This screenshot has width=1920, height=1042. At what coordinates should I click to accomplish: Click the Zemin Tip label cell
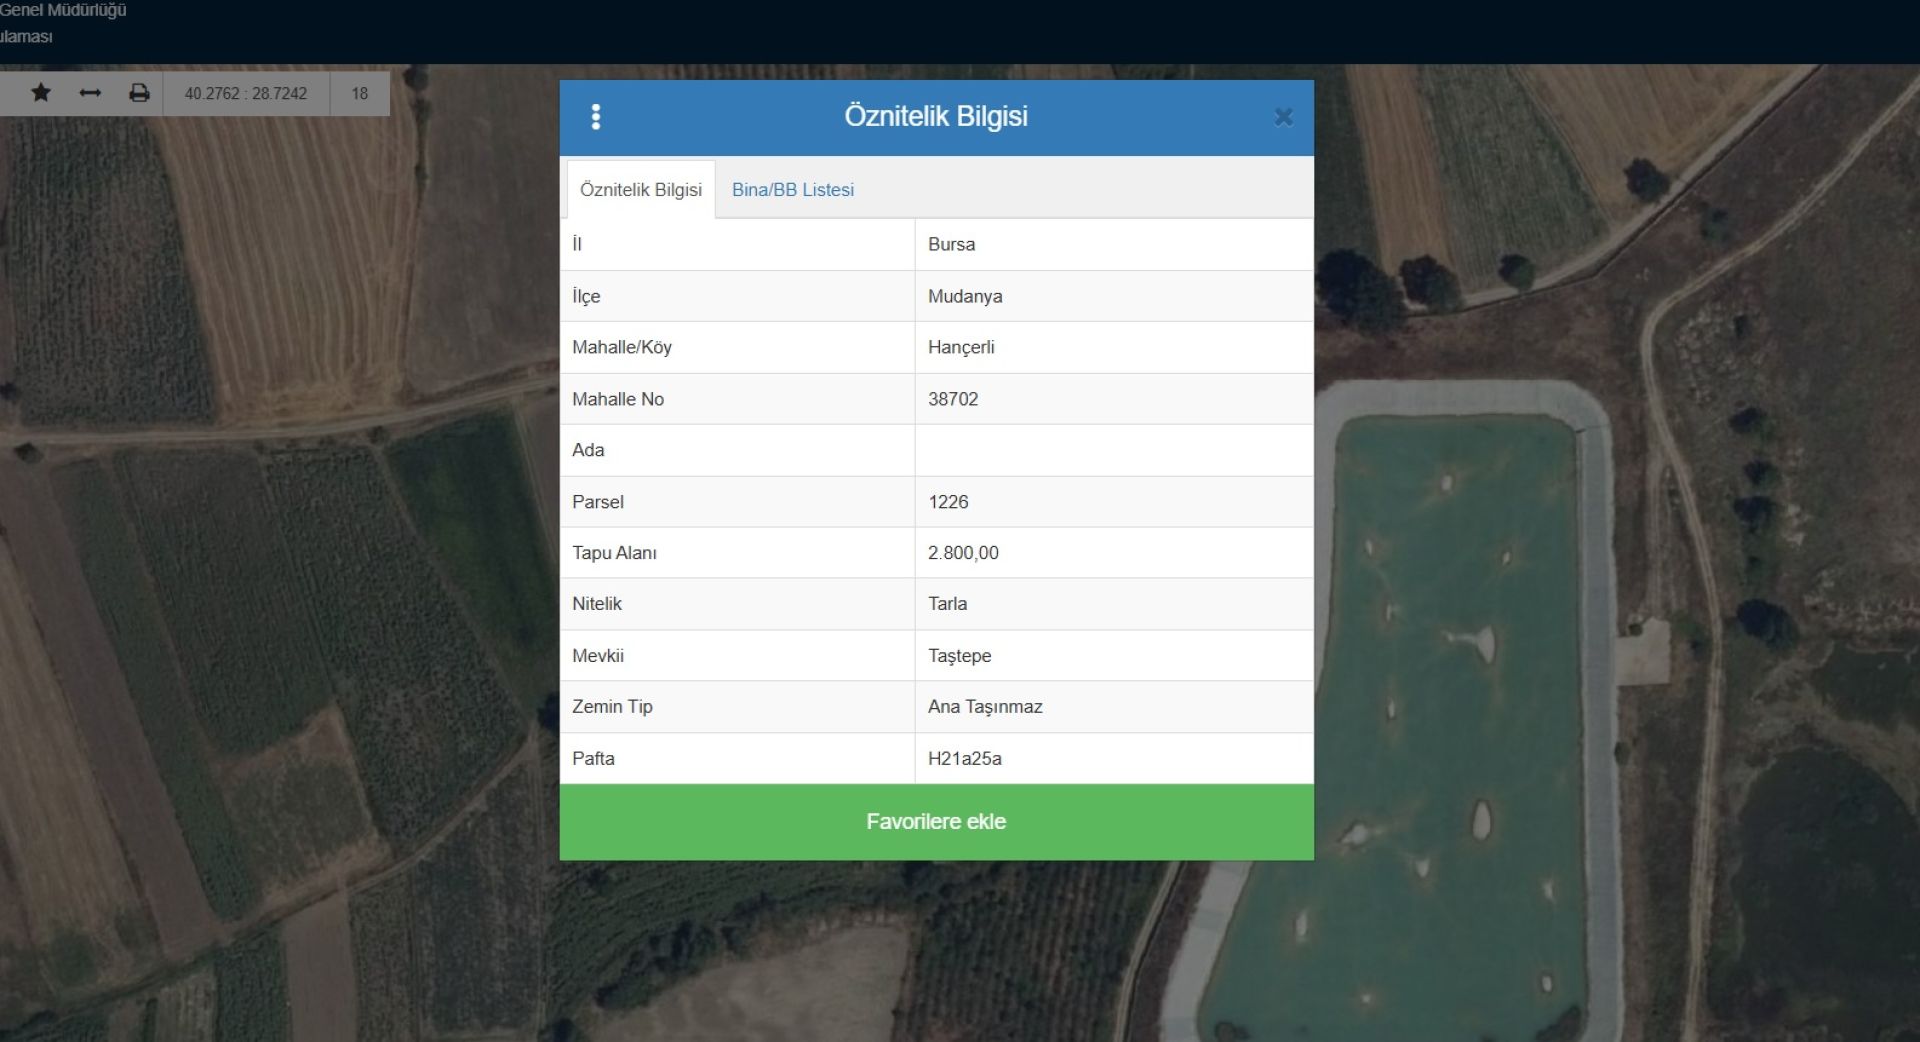[737, 707]
